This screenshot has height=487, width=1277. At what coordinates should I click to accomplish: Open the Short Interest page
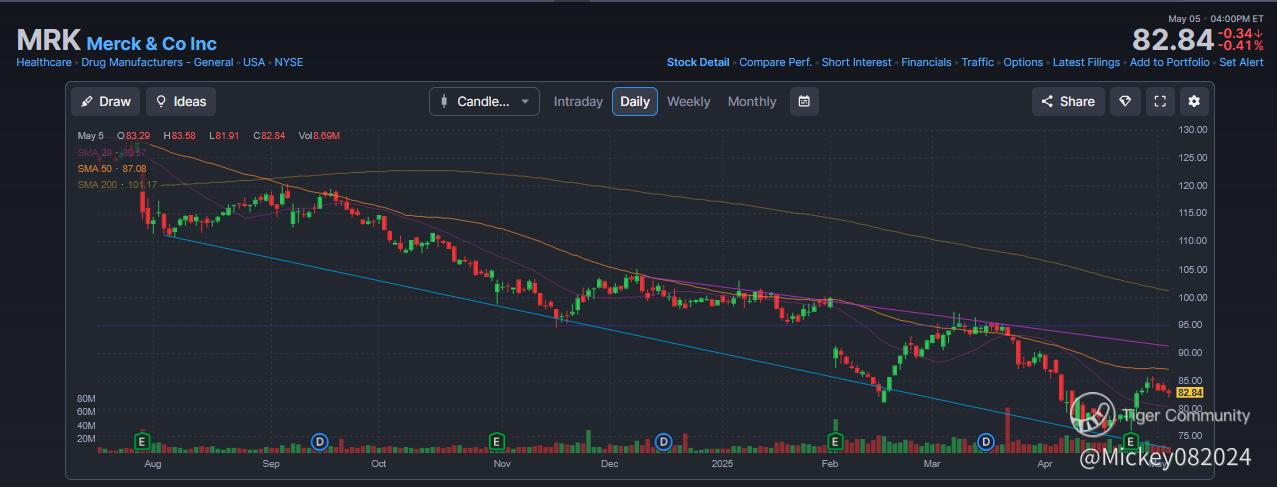pyautogui.click(x=856, y=62)
